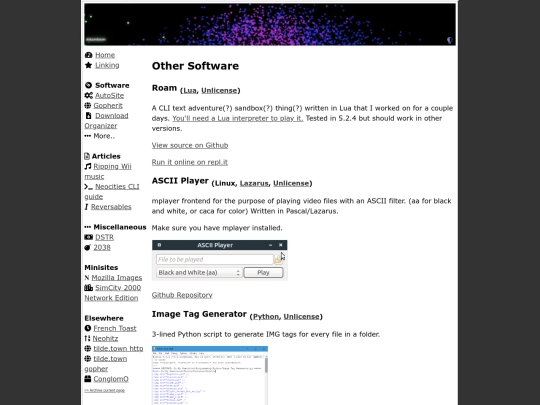
Task: Click the Home dashboard icon
Action: pyautogui.click(x=89, y=55)
